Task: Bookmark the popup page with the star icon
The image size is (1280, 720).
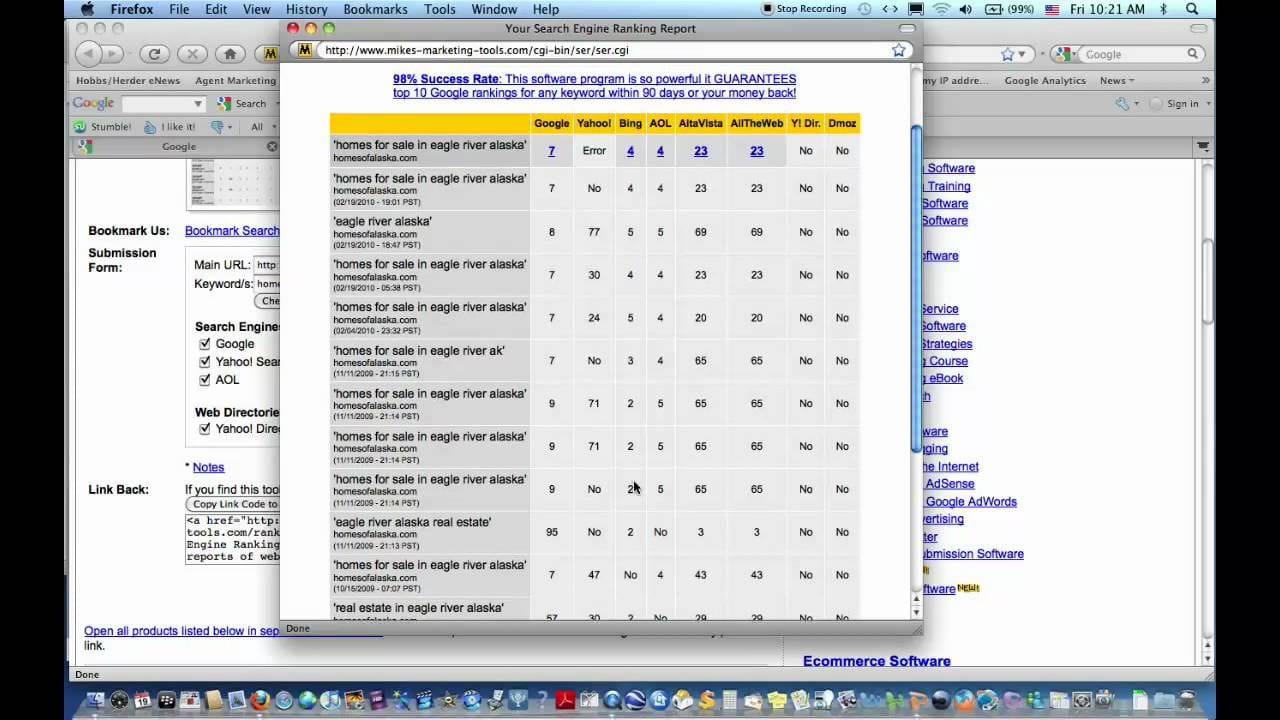Action: [x=898, y=50]
